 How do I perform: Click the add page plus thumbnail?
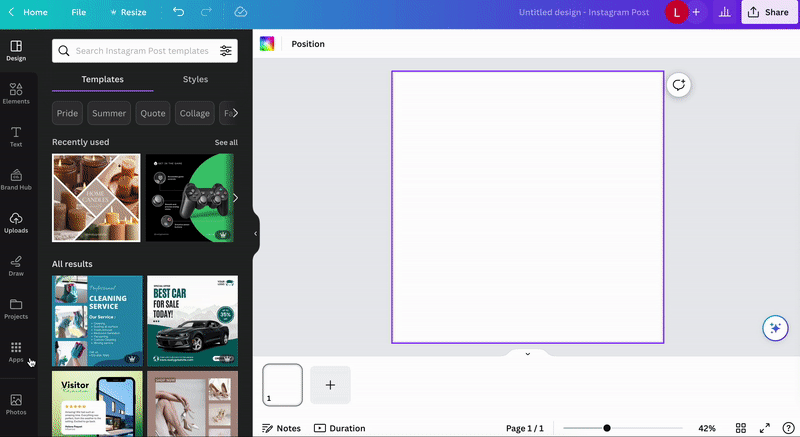click(330, 385)
